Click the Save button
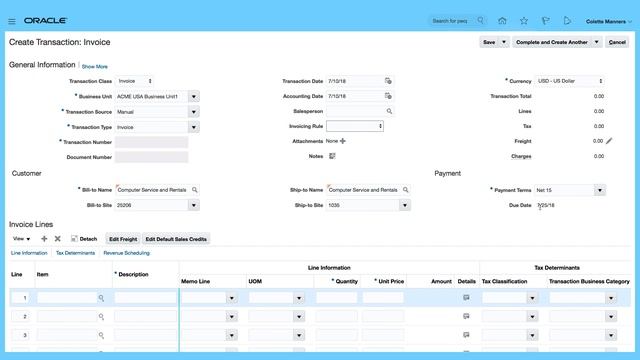Viewport: 640px width, 360px height. [x=489, y=42]
